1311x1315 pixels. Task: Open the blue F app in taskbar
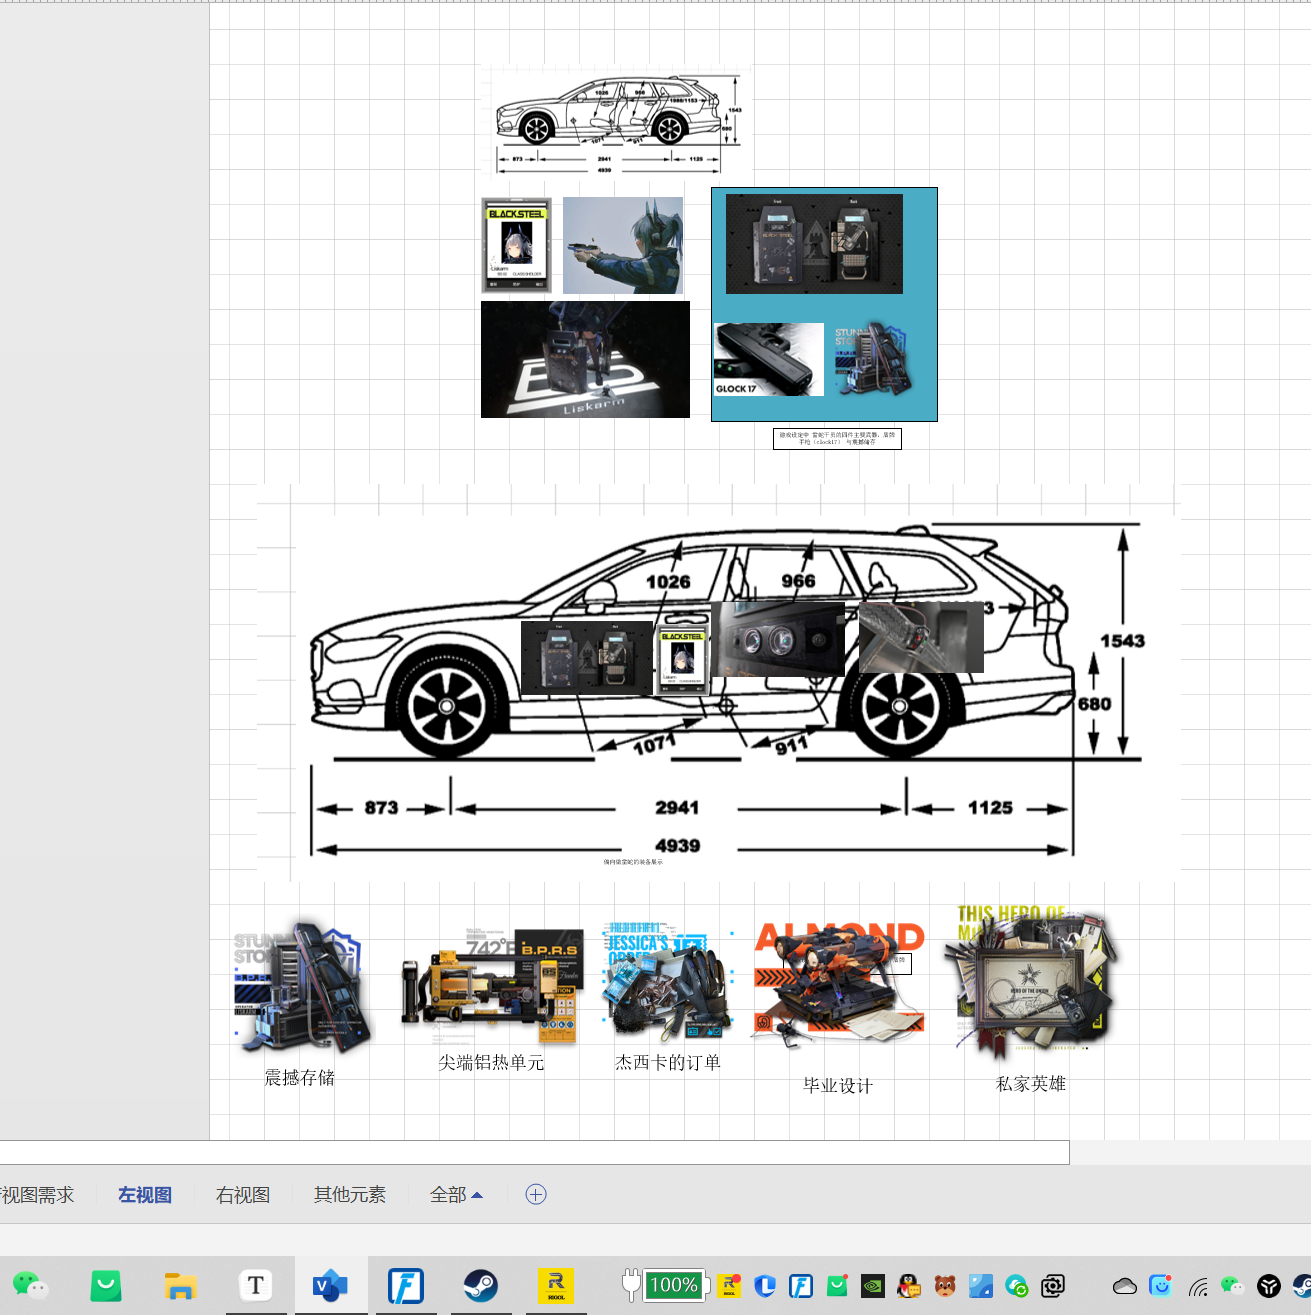[406, 1285]
